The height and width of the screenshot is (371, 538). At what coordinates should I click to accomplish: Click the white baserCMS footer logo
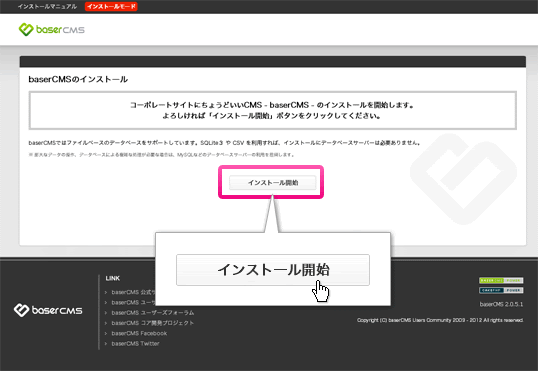[48, 310]
